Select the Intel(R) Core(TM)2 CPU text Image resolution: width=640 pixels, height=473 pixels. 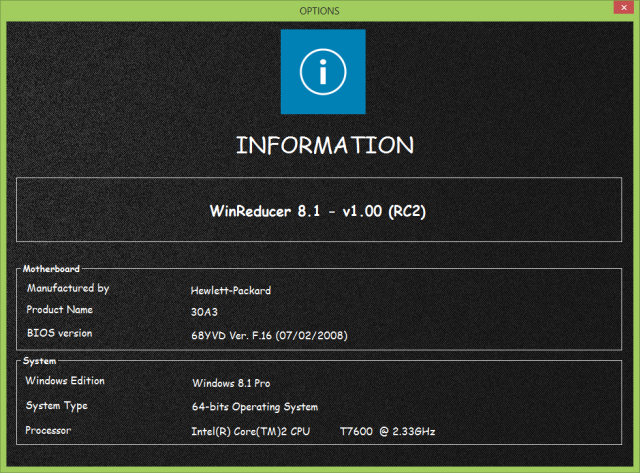tap(251, 432)
